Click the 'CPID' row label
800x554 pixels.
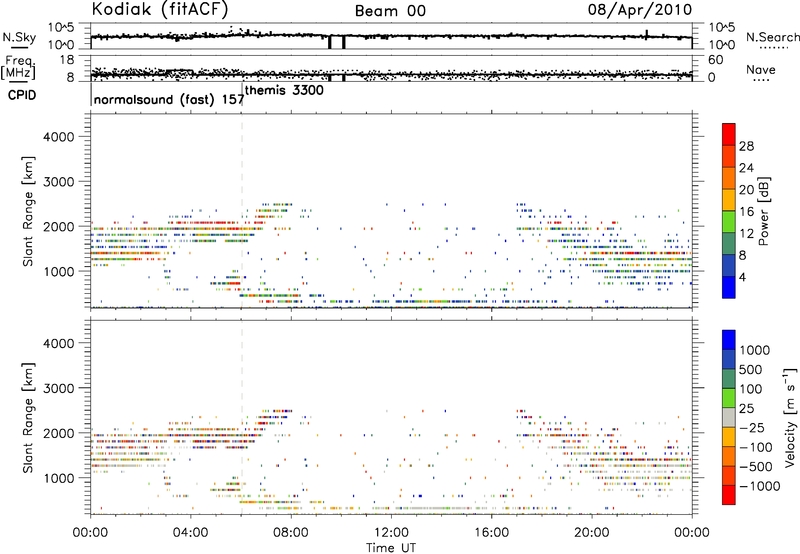(22, 95)
